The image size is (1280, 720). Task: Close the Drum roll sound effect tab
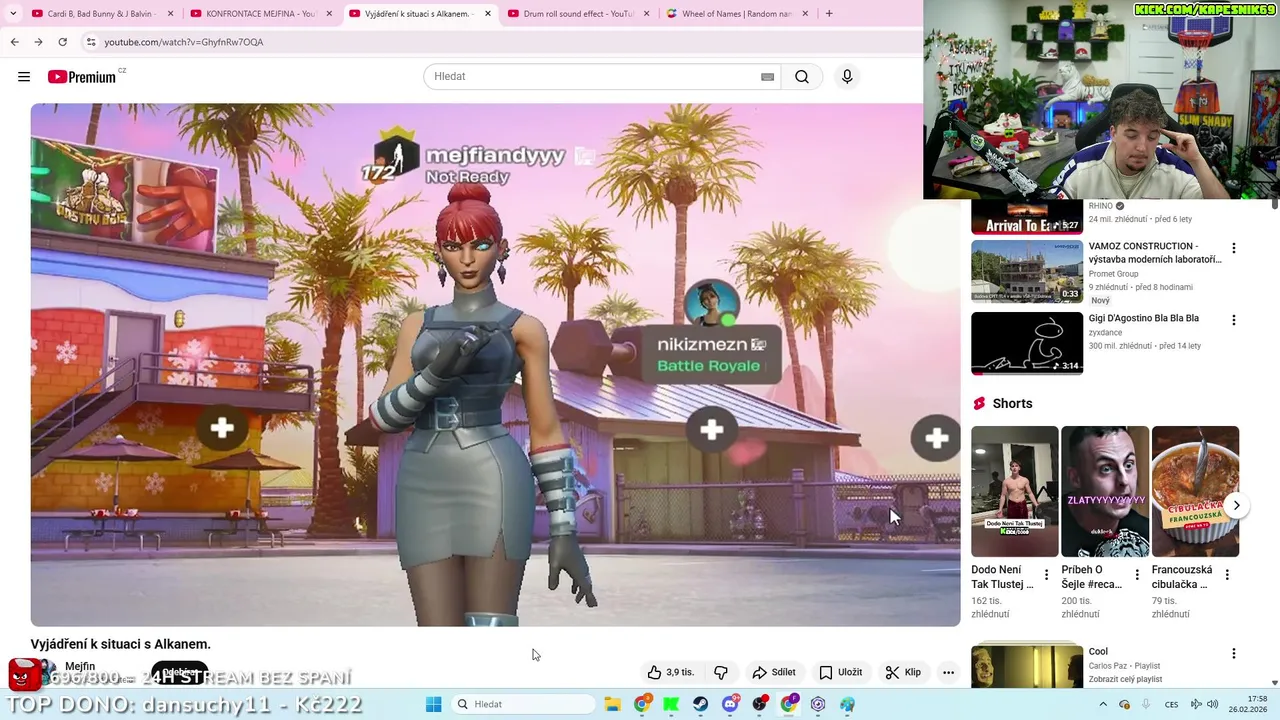[646, 14]
